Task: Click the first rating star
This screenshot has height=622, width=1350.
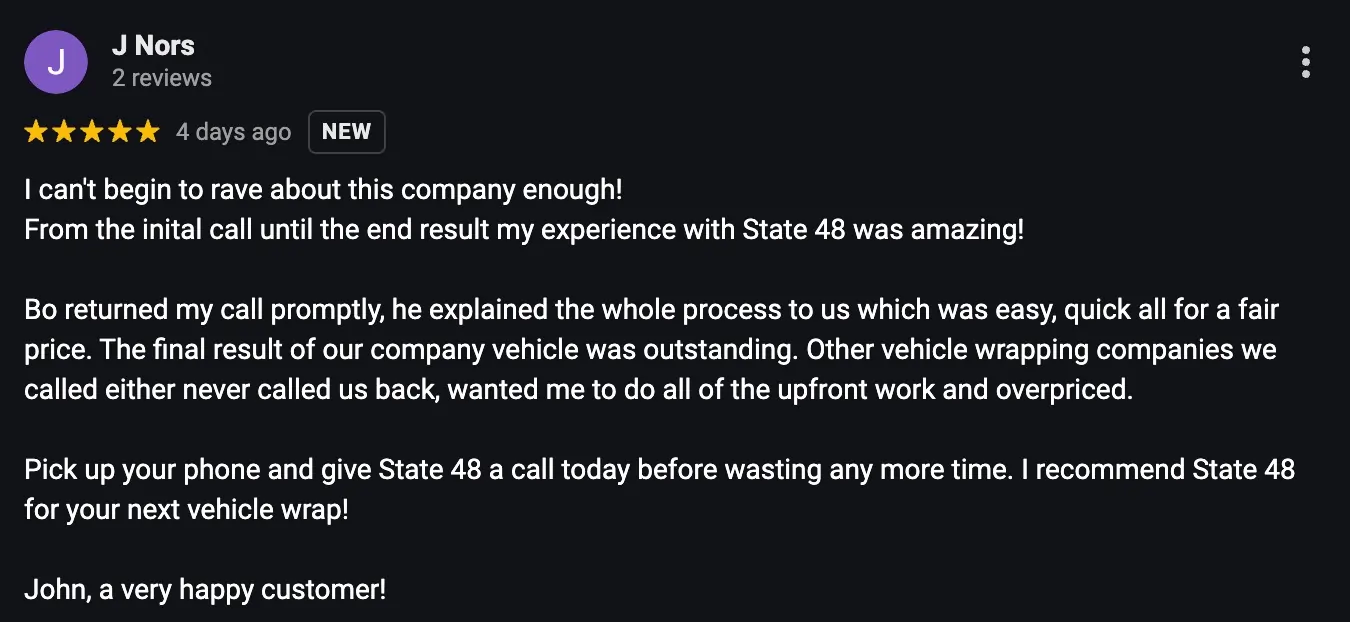Action: click(x=36, y=131)
